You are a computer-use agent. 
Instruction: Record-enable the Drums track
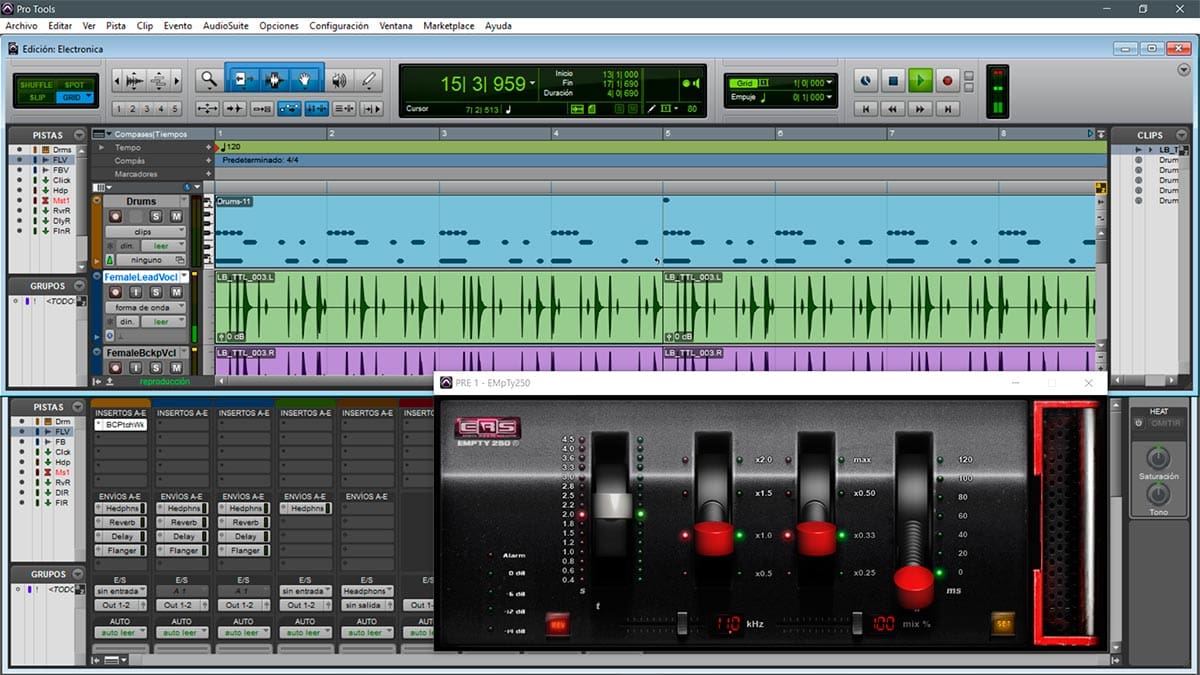pos(115,216)
